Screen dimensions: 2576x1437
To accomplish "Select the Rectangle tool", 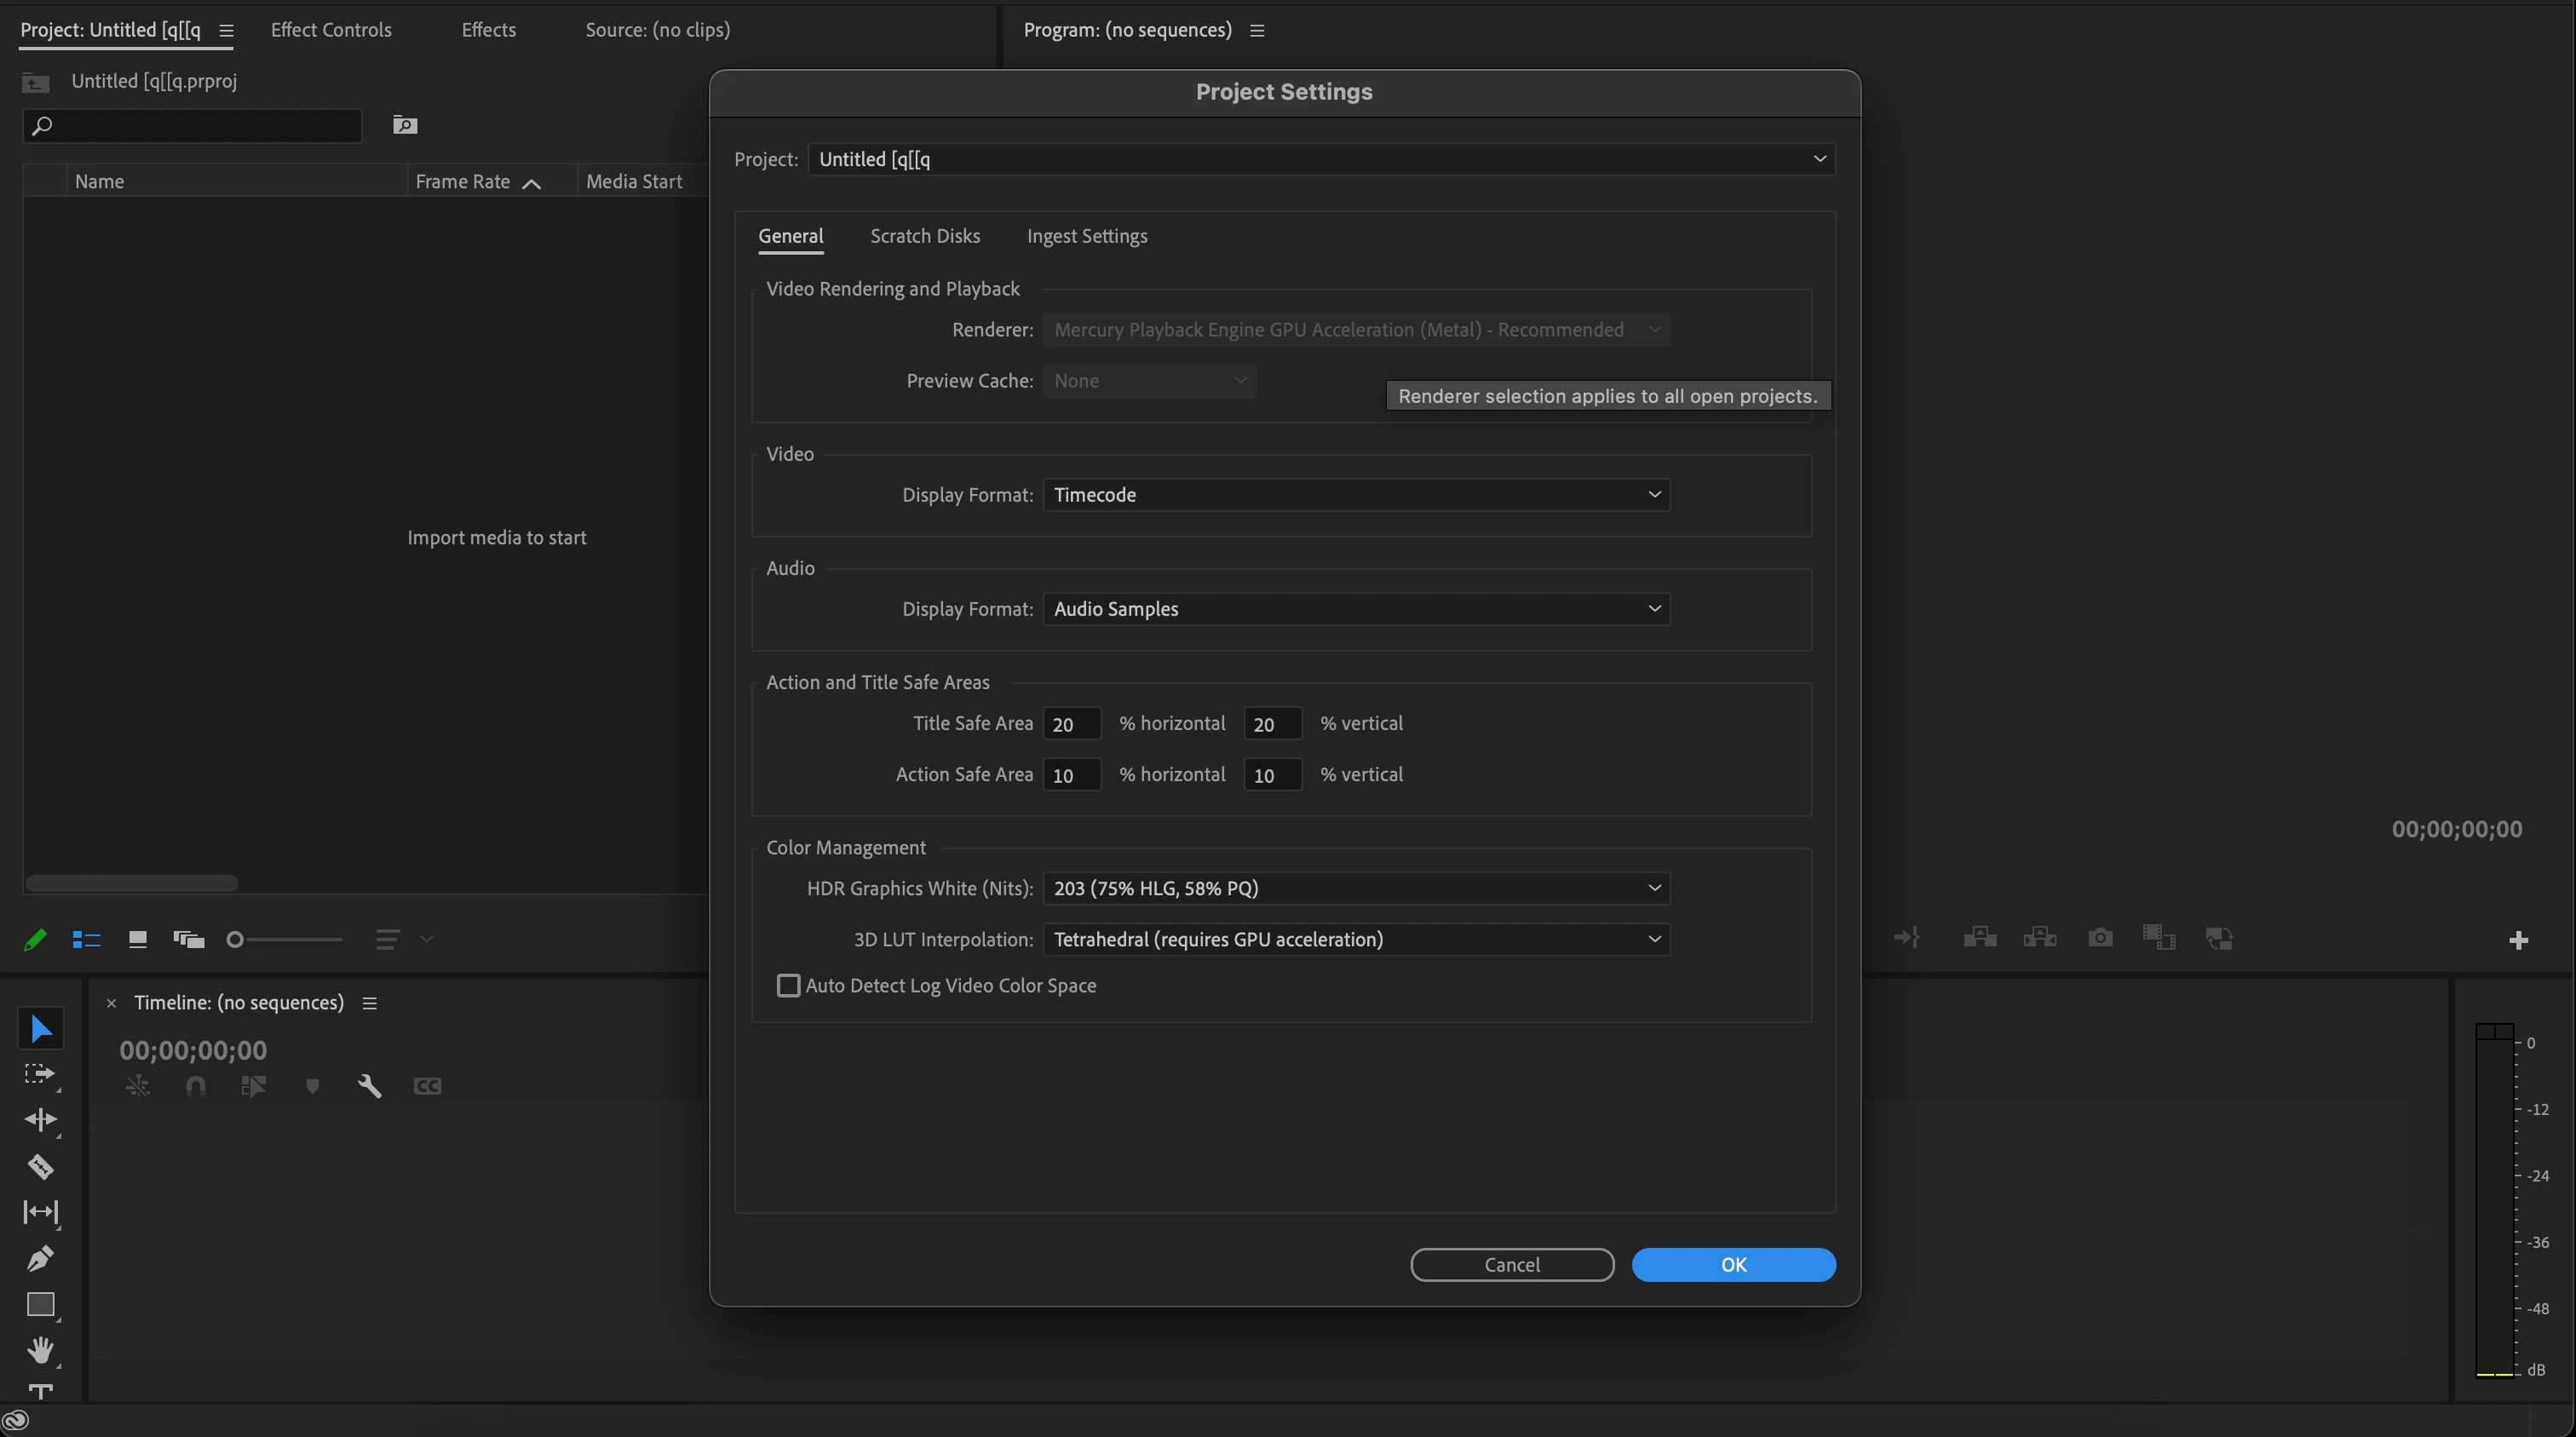I will click(40, 1304).
